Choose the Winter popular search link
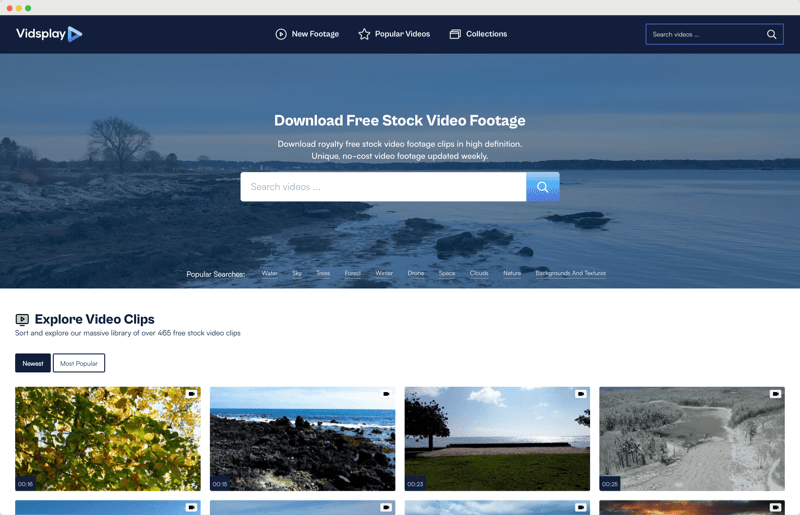This screenshot has height=515, width=800. click(x=384, y=273)
